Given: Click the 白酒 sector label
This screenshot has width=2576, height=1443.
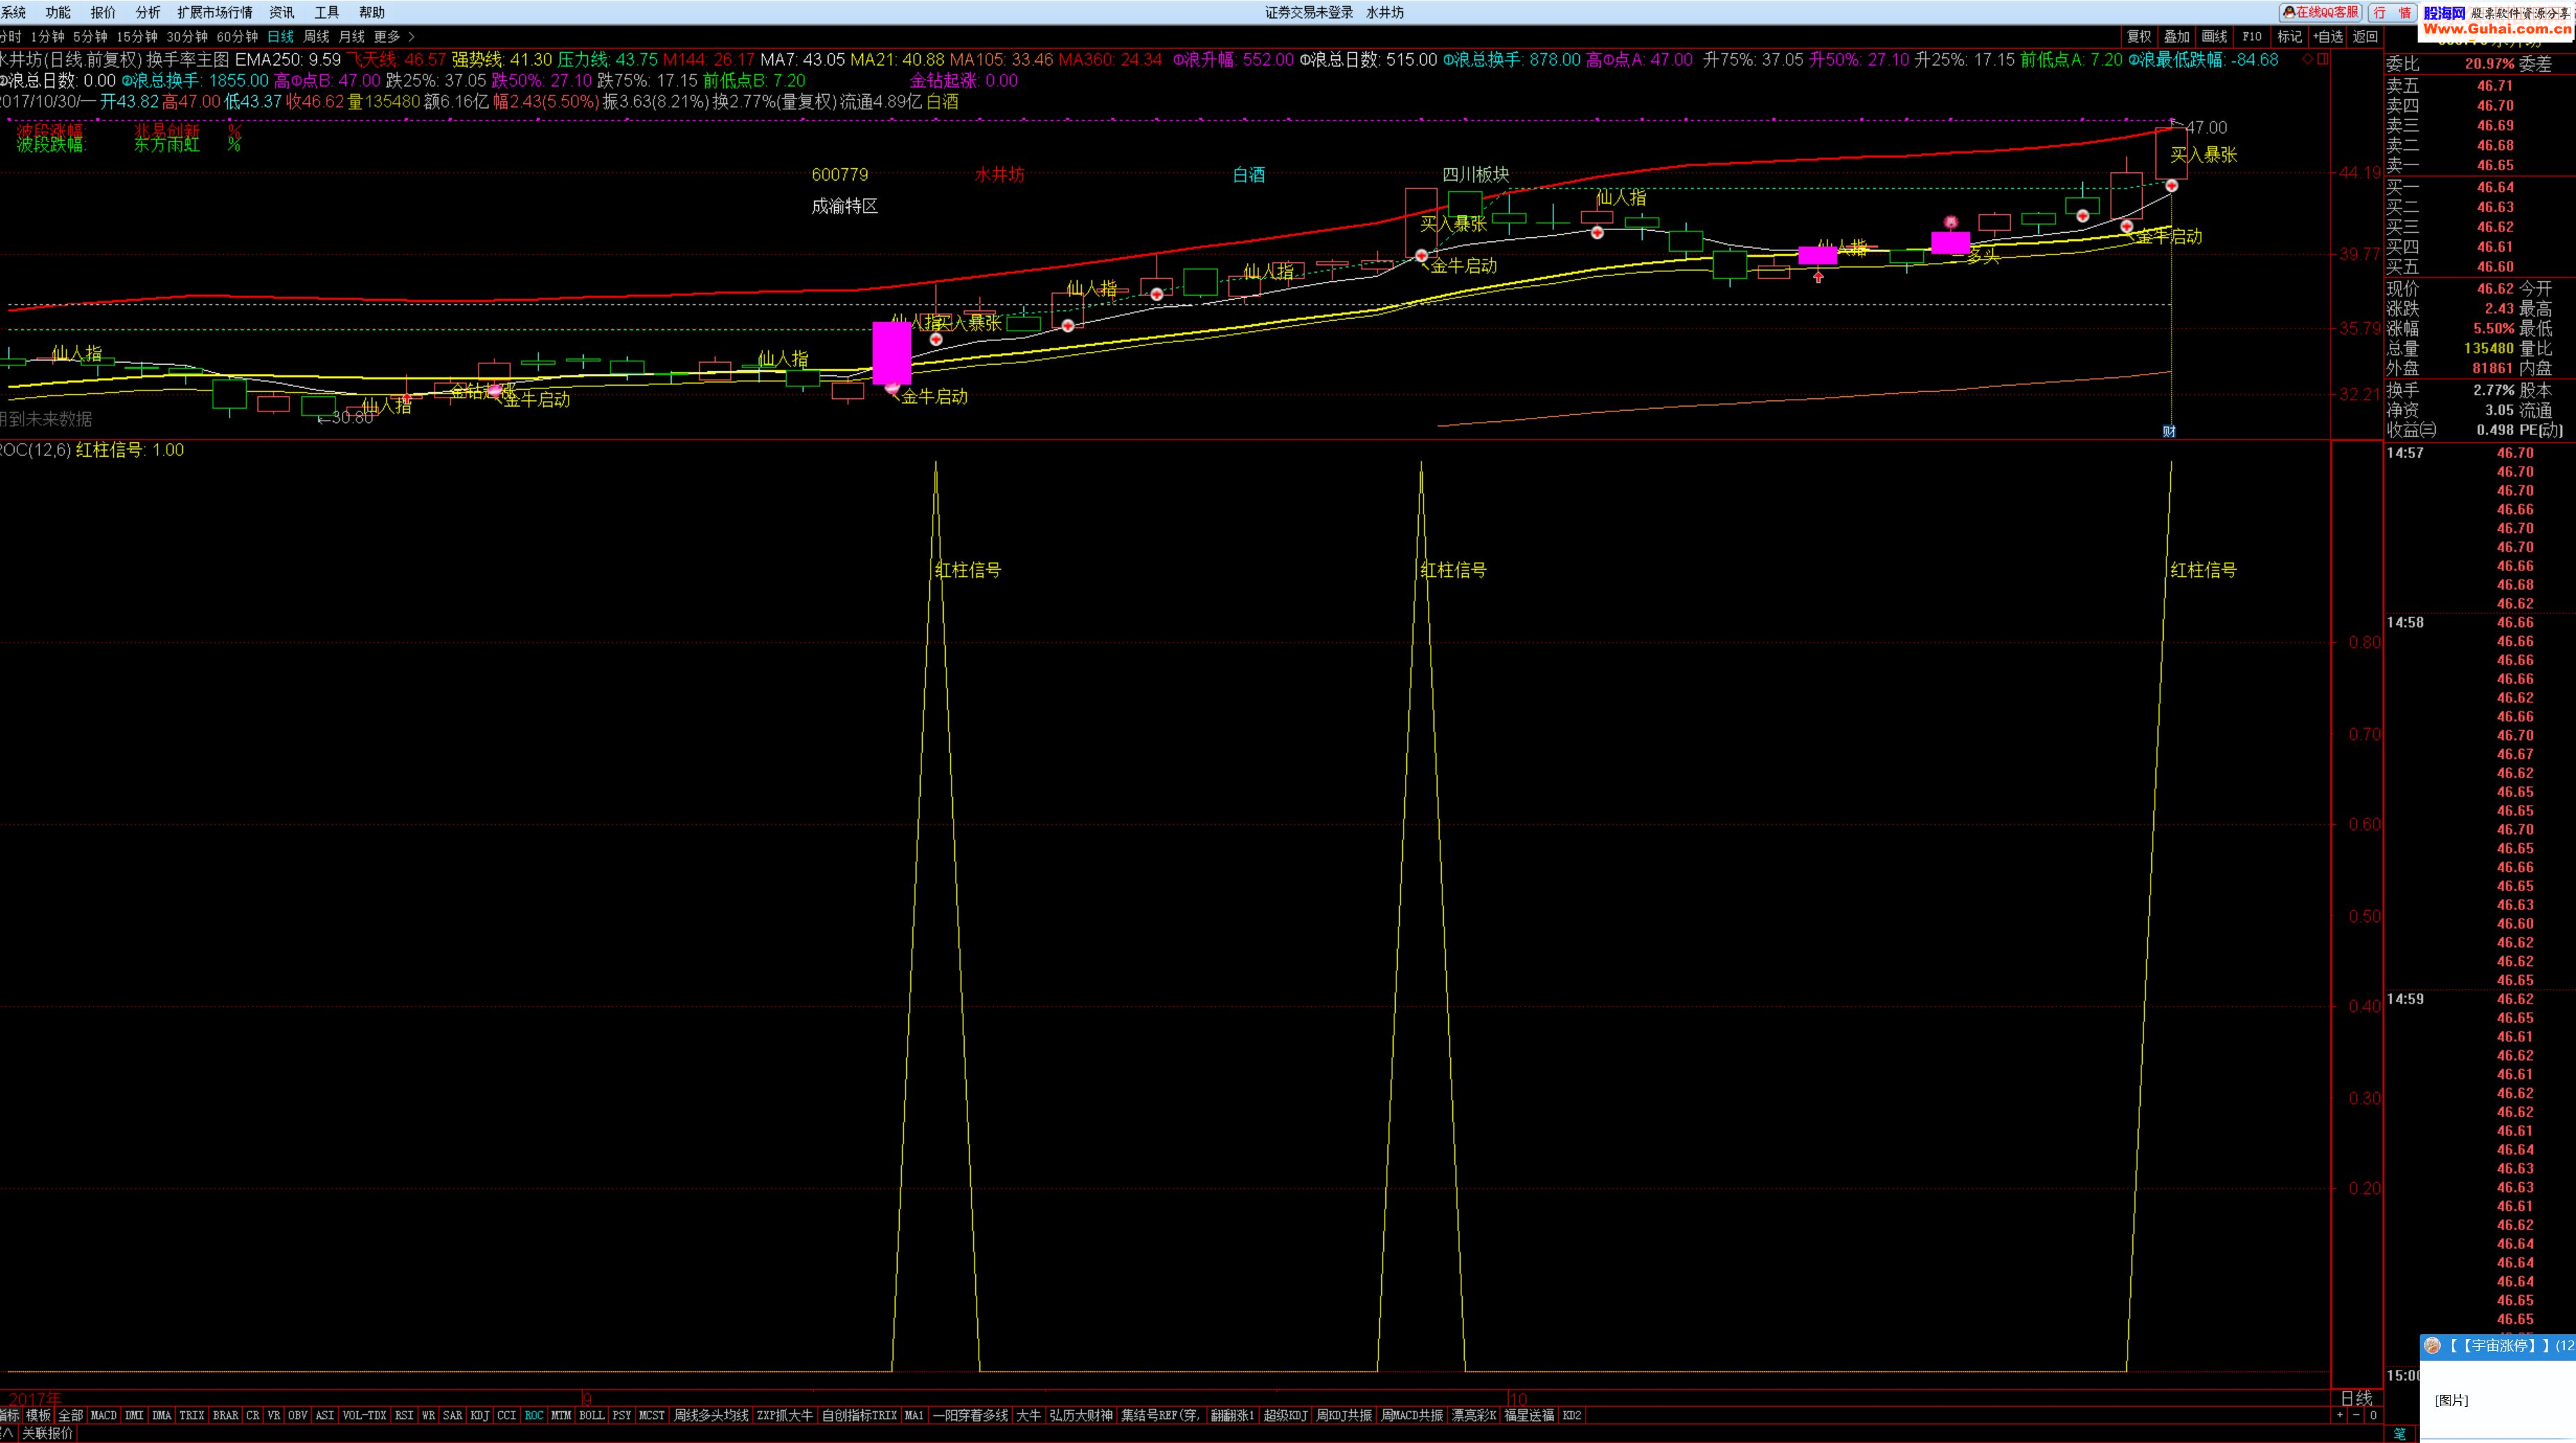Looking at the screenshot, I should click(x=1249, y=174).
